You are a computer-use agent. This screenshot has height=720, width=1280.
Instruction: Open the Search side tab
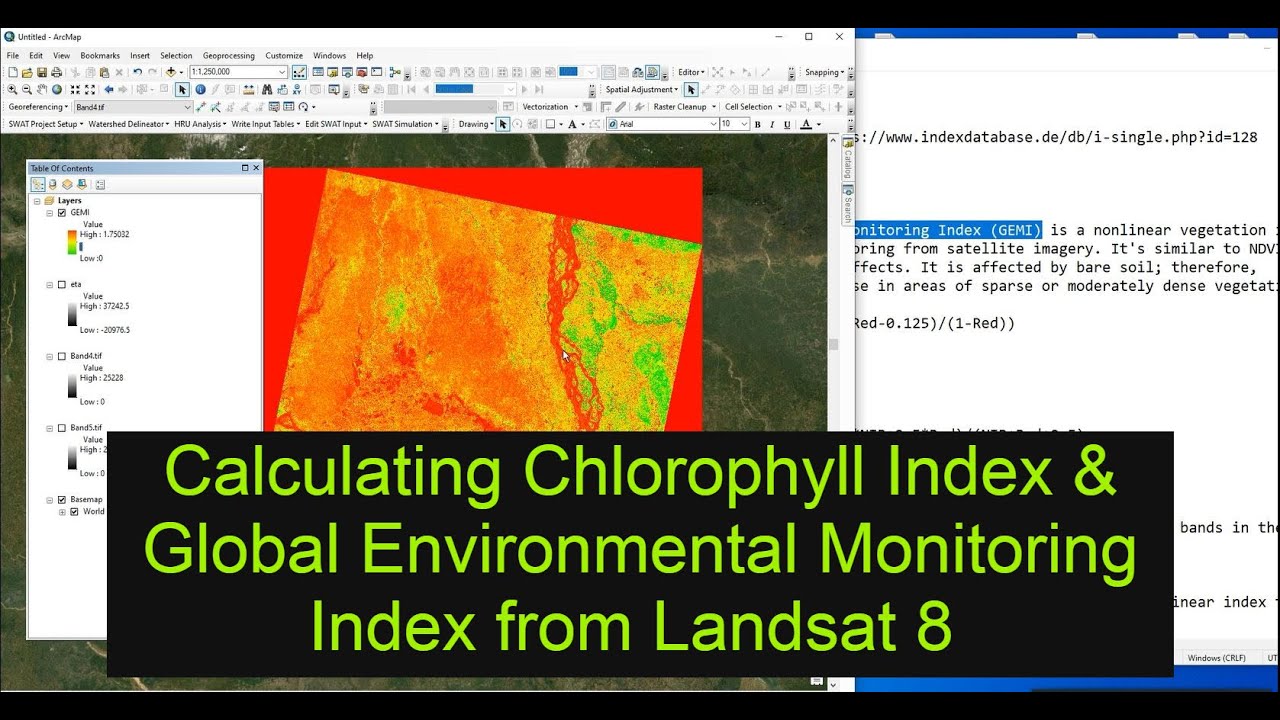click(x=848, y=205)
